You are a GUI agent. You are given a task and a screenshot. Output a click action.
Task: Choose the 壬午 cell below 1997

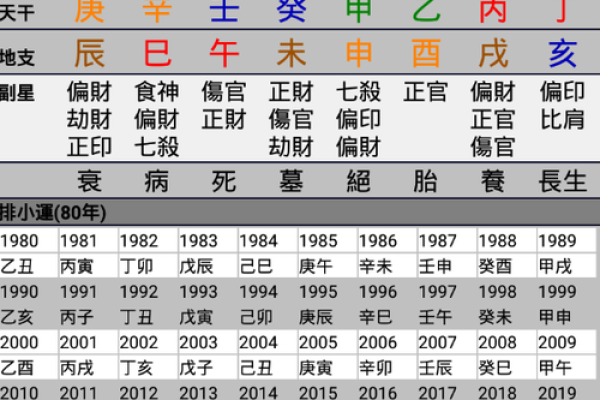coord(447,317)
